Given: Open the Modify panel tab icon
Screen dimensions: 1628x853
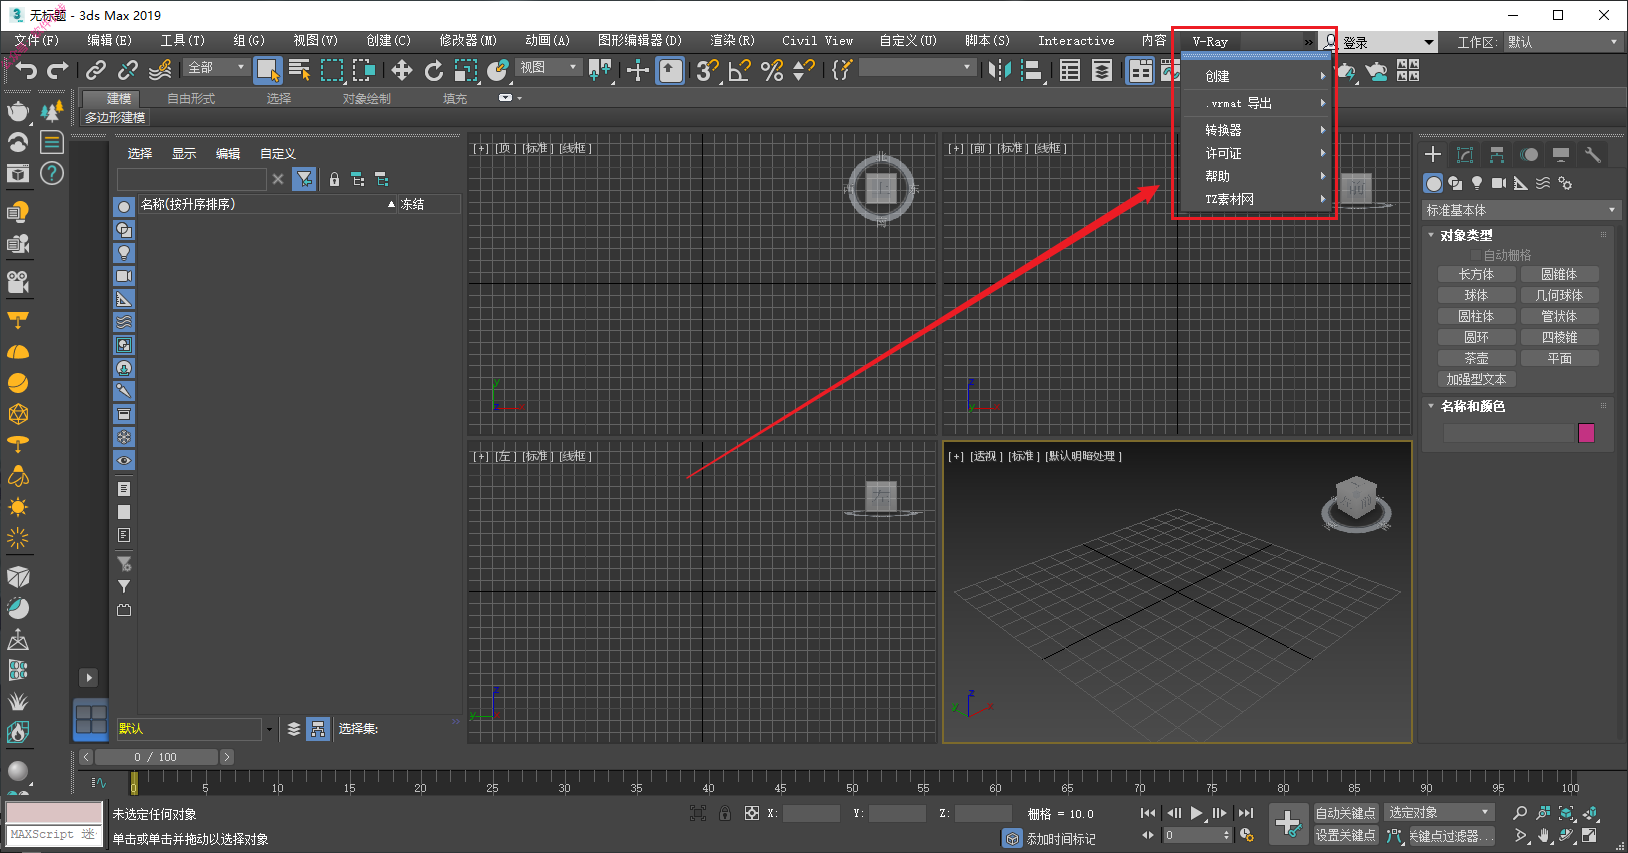Looking at the screenshot, I should 1465,155.
